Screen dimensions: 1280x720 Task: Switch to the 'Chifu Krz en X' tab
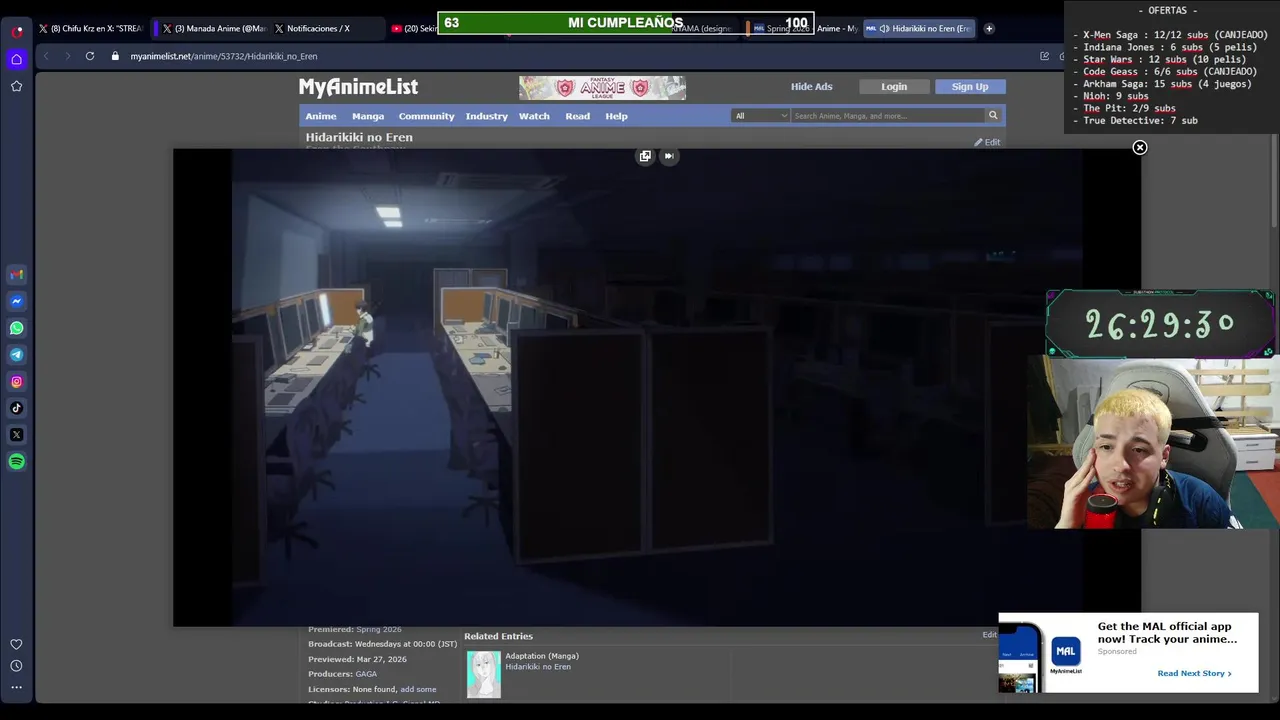[90, 28]
